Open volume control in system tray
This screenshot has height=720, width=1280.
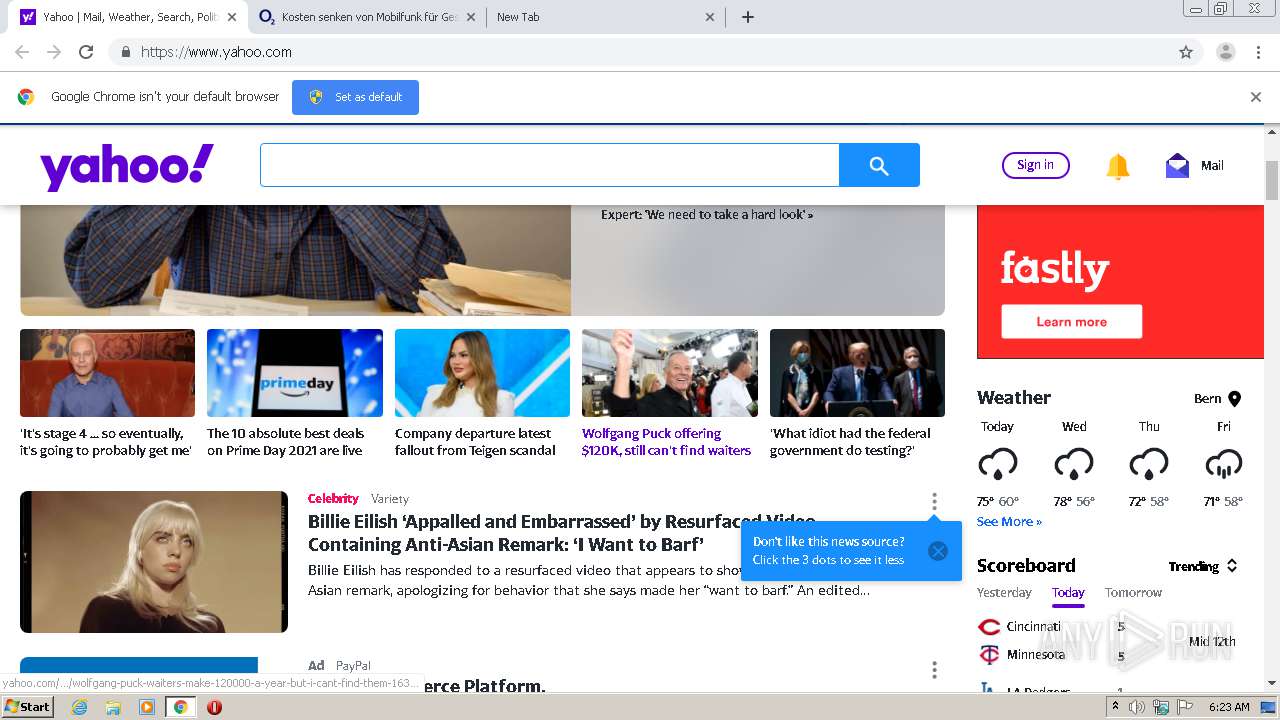point(1137,707)
